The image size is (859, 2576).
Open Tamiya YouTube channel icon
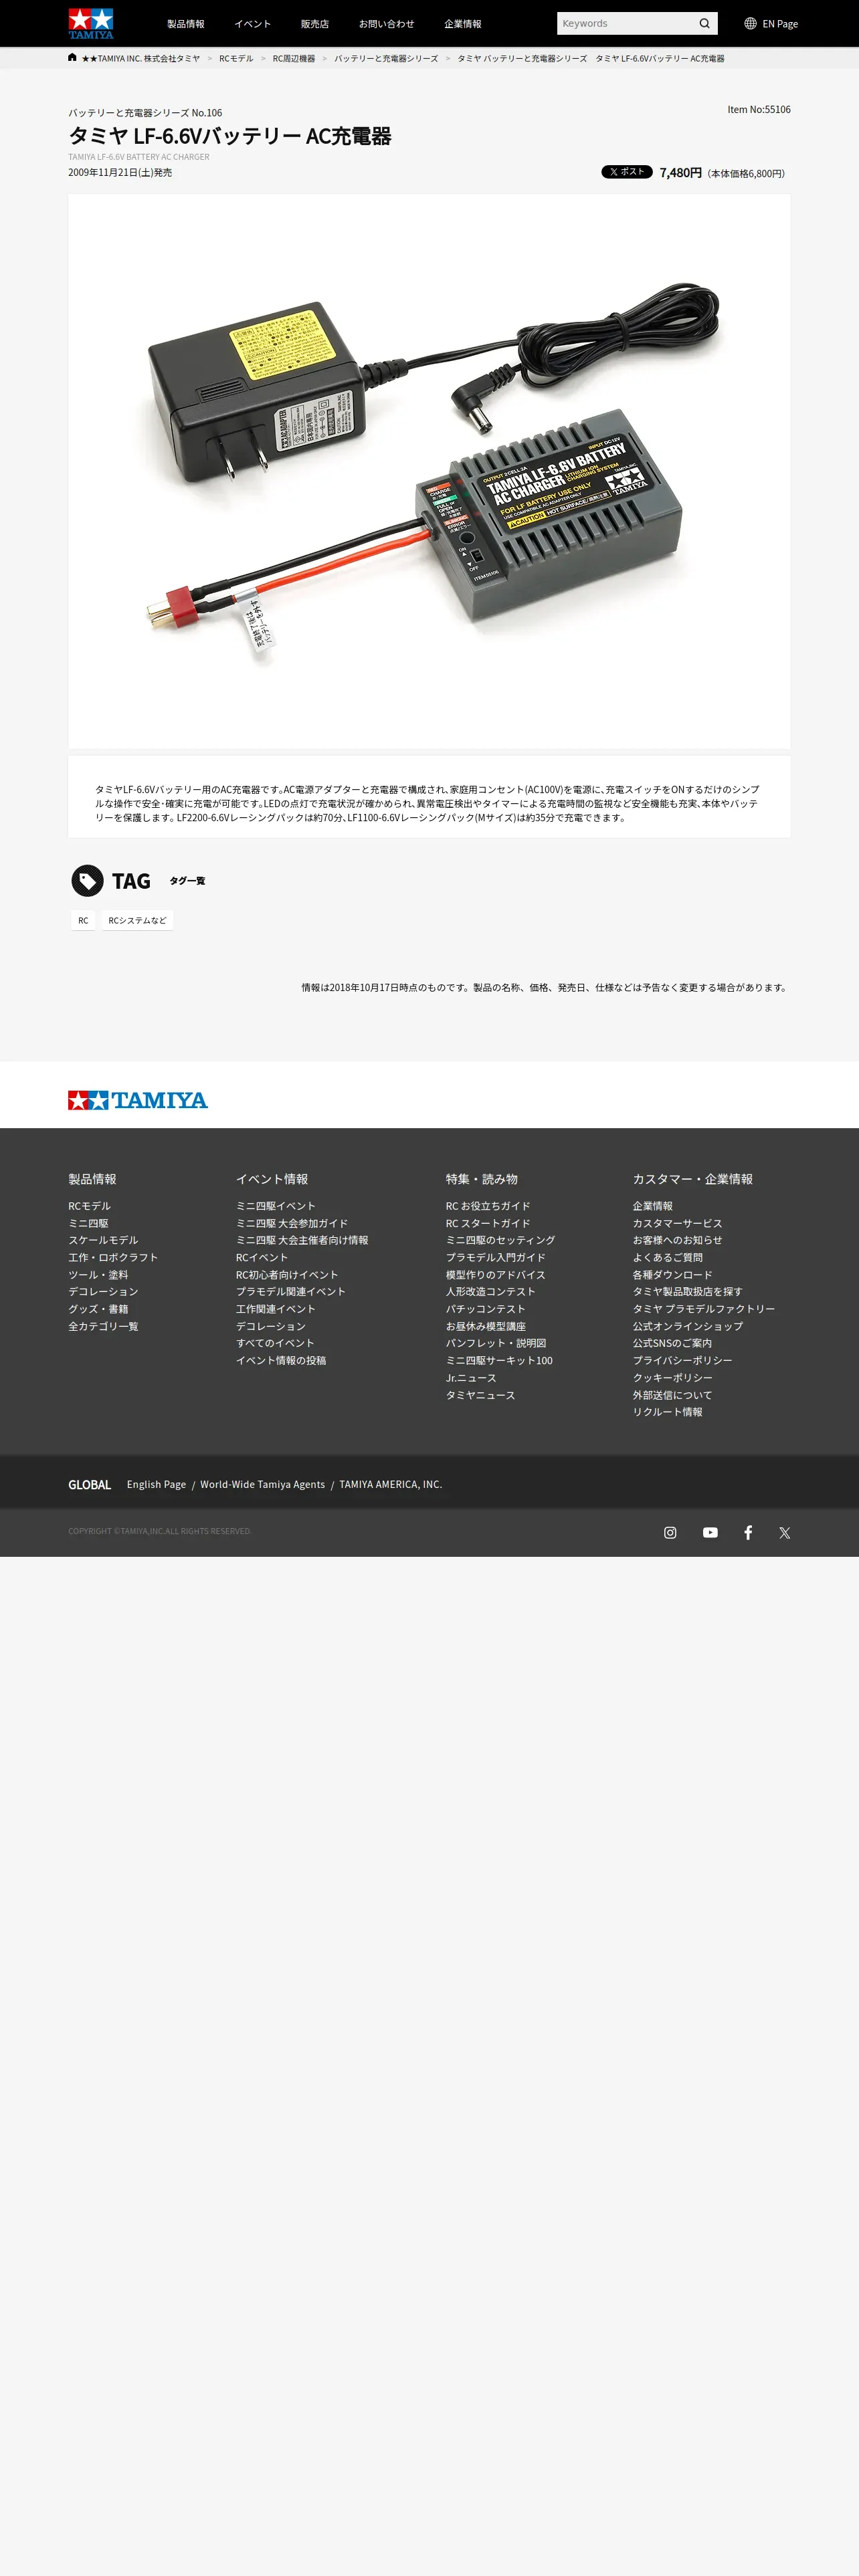[x=710, y=1532]
